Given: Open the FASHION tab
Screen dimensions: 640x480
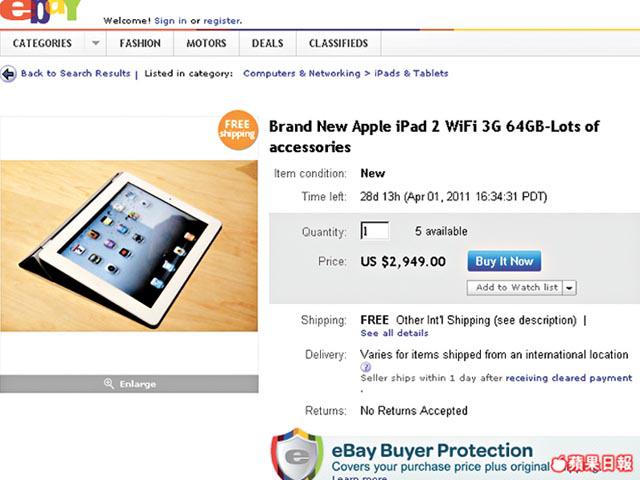Looking at the screenshot, I should (x=140, y=43).
